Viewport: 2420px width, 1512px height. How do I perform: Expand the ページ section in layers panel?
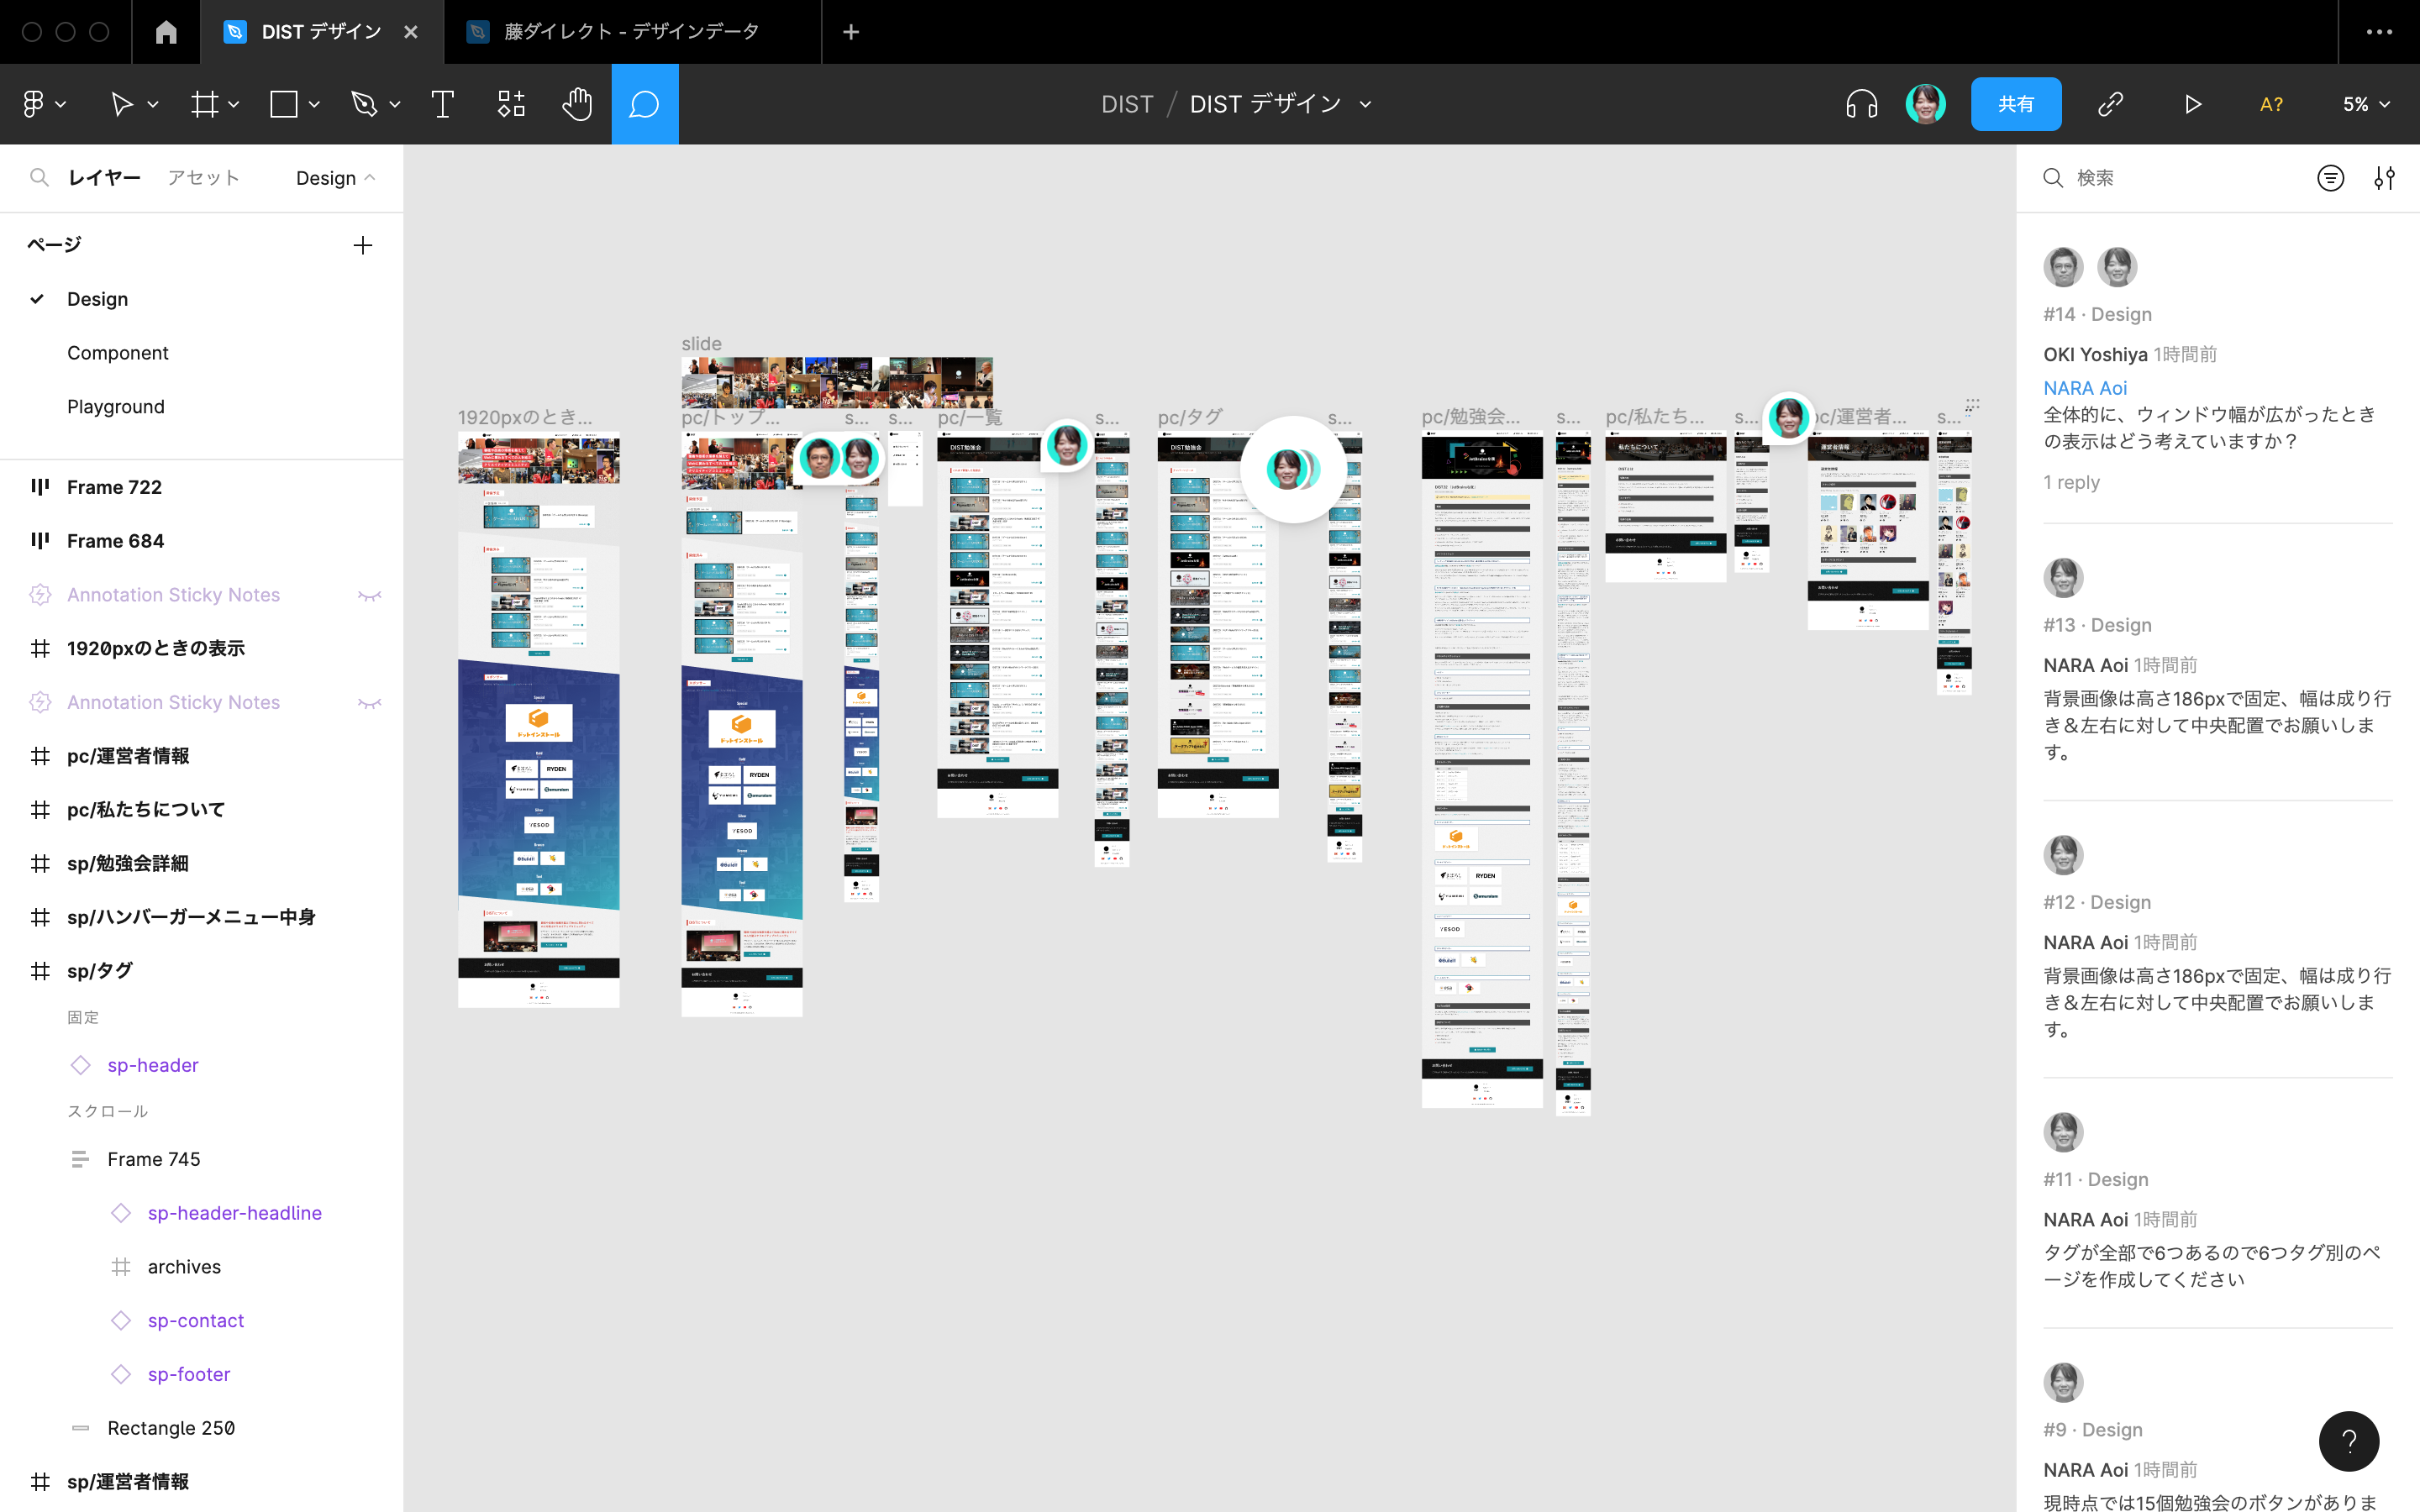pyautogui.click(x=52, y=244)
